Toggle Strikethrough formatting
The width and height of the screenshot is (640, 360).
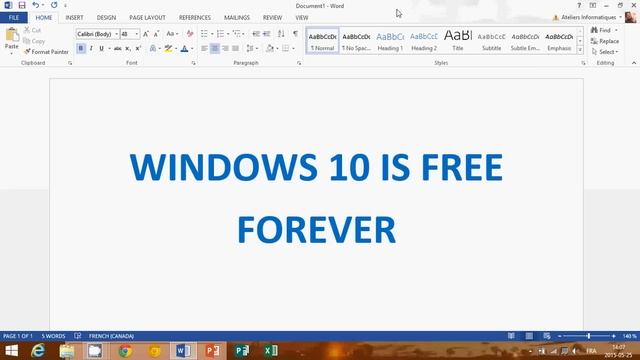(x=118, y=49)
